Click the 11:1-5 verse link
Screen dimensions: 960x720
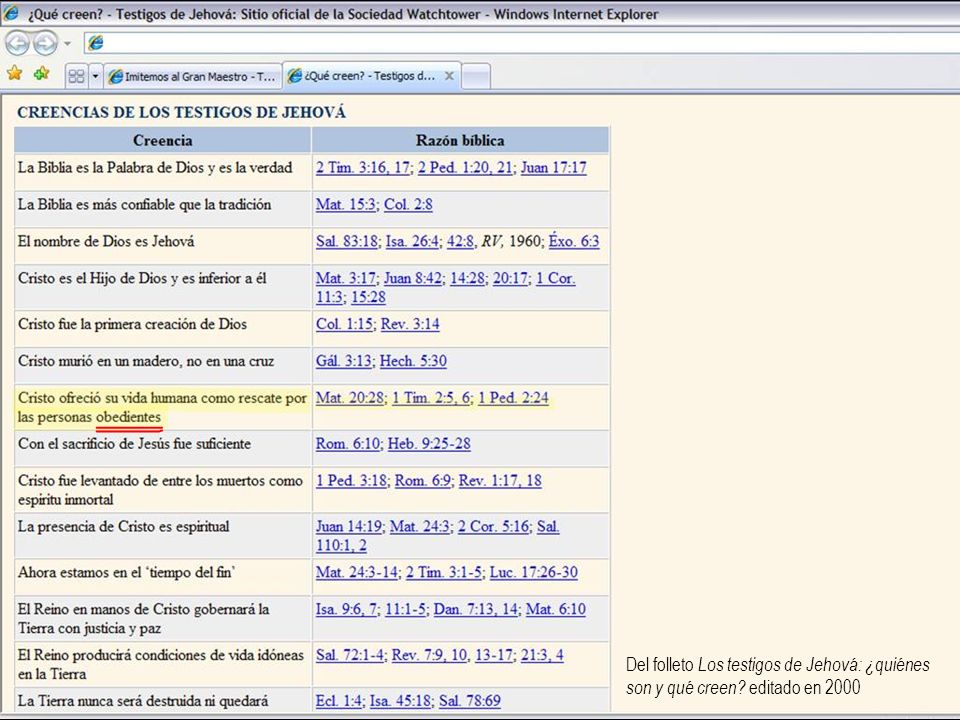[x=405, y=609]
